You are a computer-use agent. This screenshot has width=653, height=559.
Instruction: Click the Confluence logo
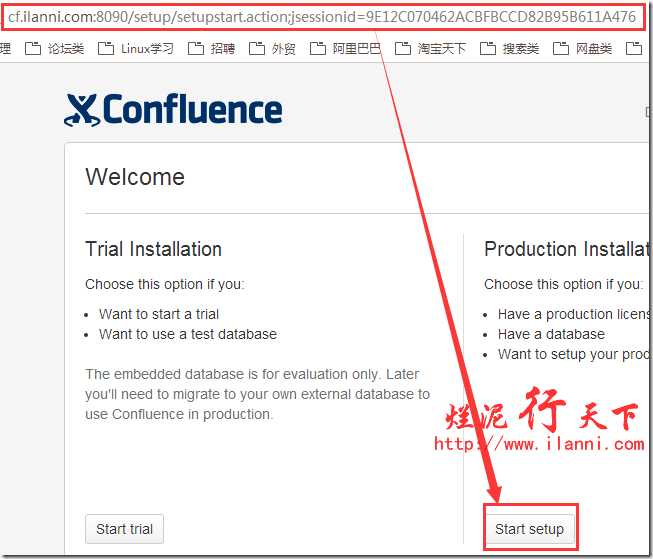[173, 110]
